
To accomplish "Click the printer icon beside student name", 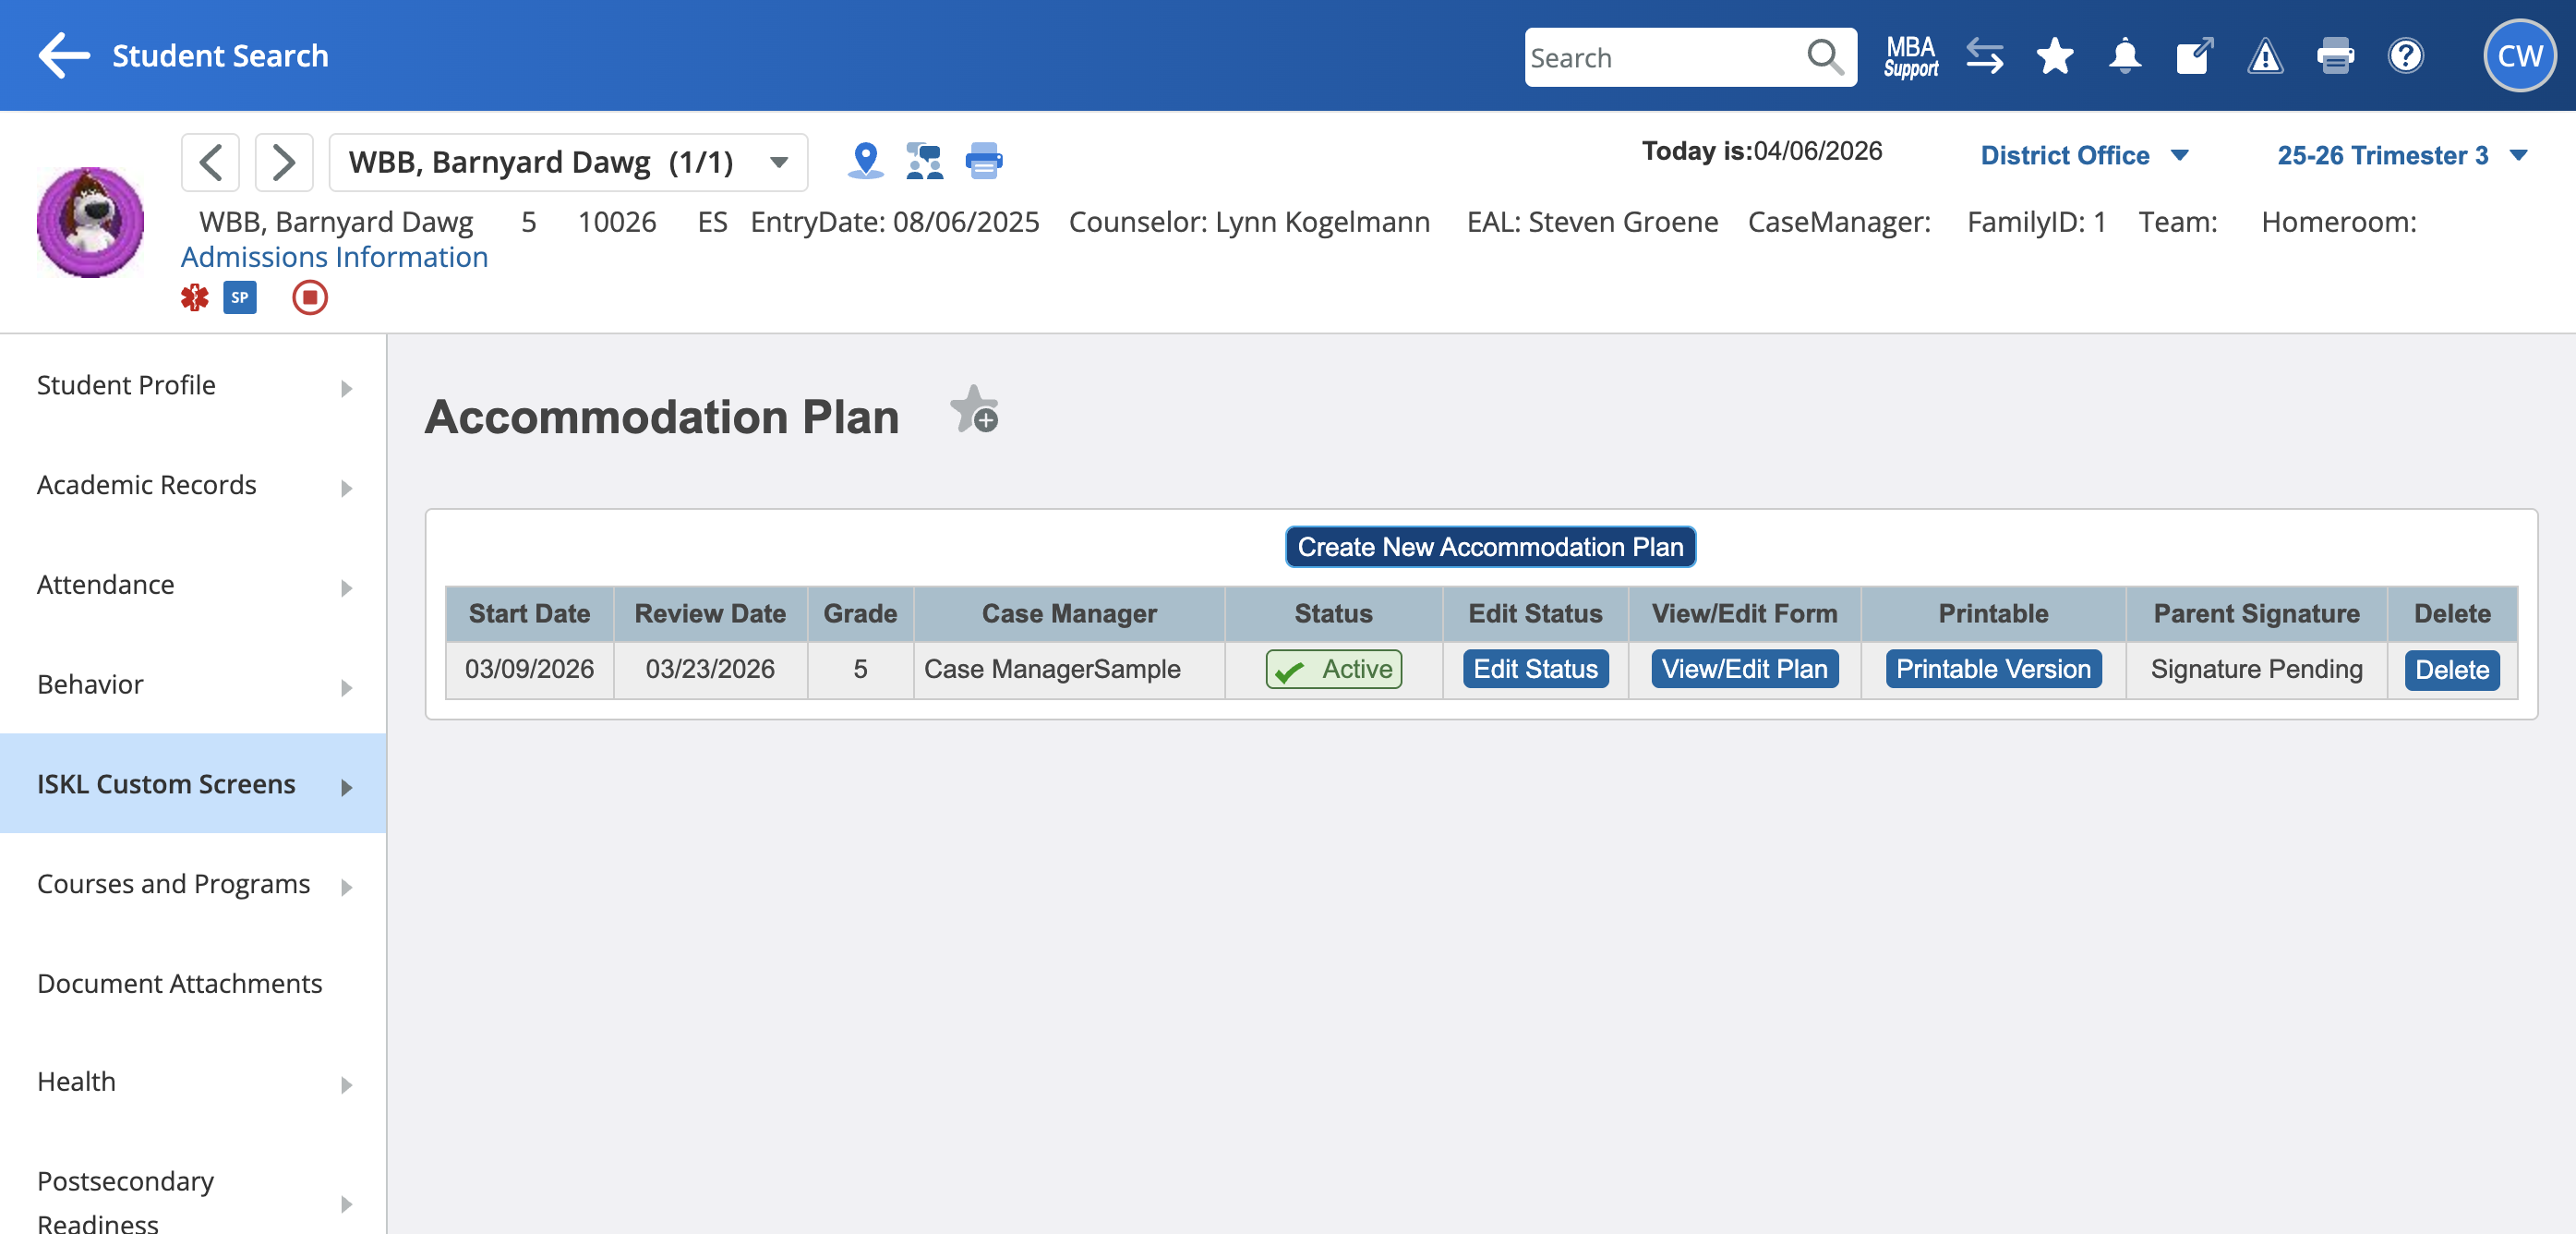I will click(x=983, y=161).
